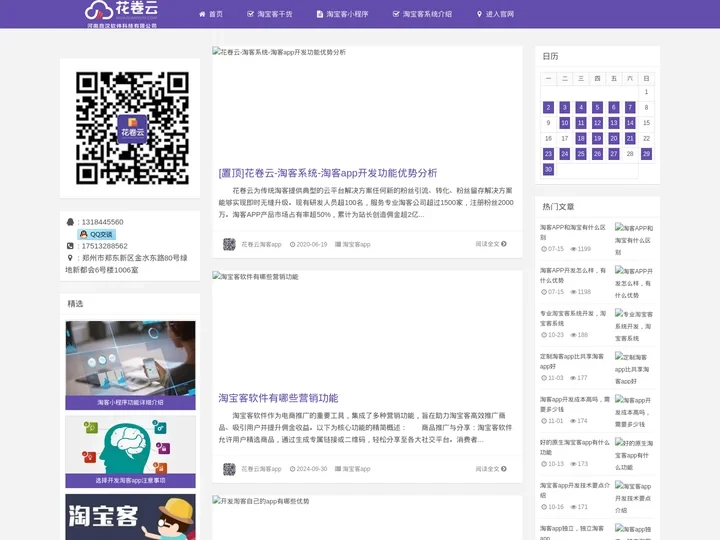The image size is (720, 540).
Task: Select day 29 in the calendar
Action: [647, 154]
